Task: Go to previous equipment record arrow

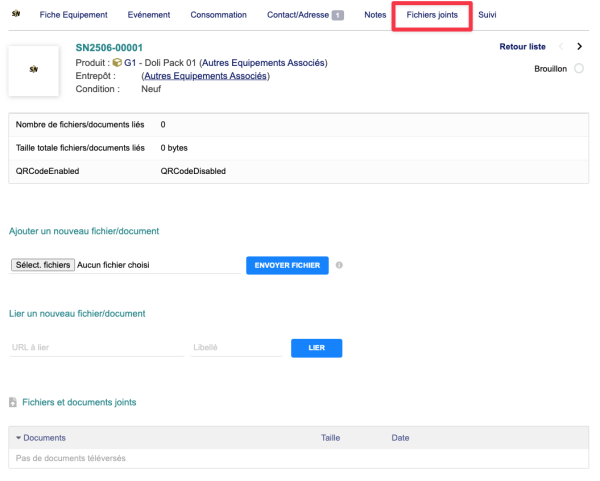Action: (x=561, y=47)
